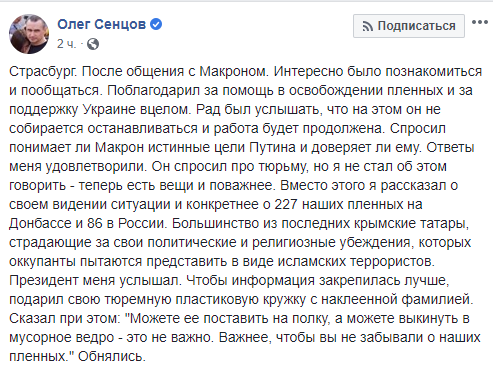Click the number "227" in the post
The image size is (493, 370).
[x=286, y=204]
